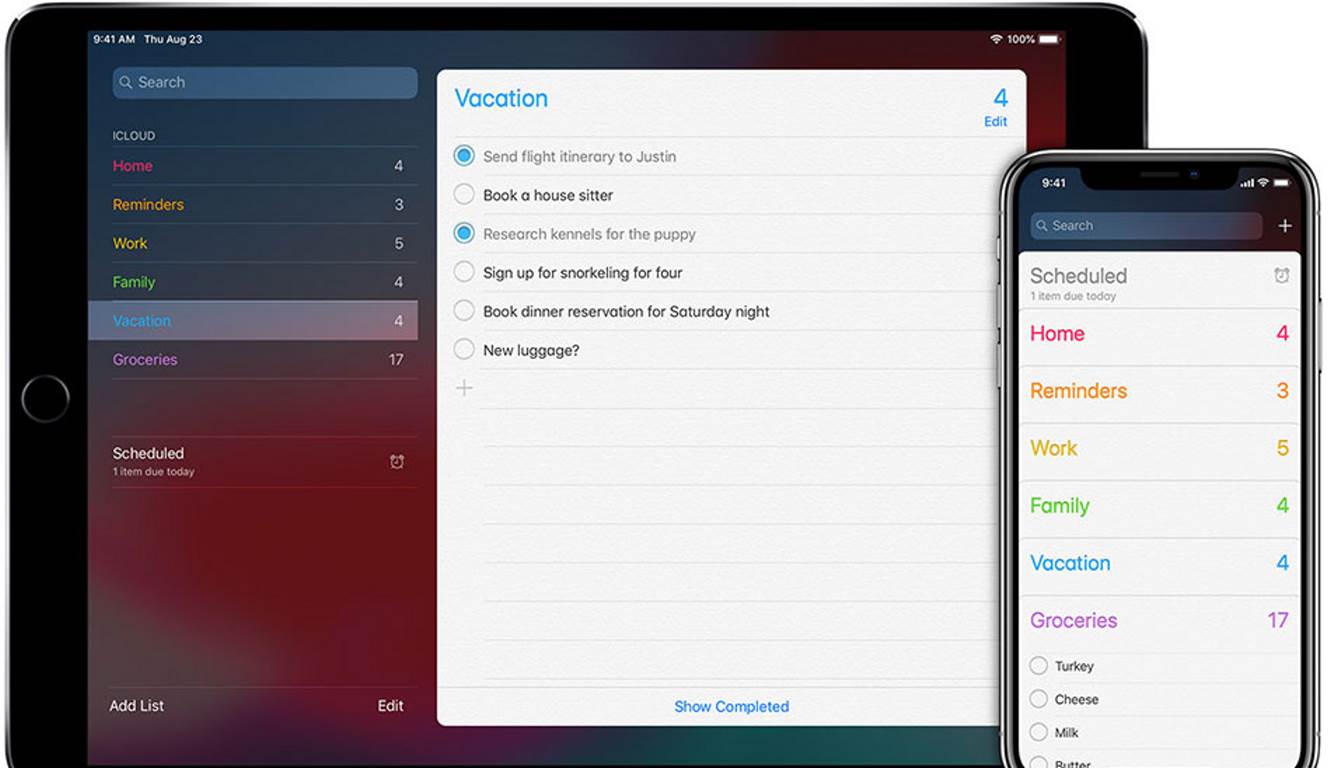Tap the alarm clock icon on iPhone Scheduled card
The width and height of the screenshot is (1331, 768).
1281,276
